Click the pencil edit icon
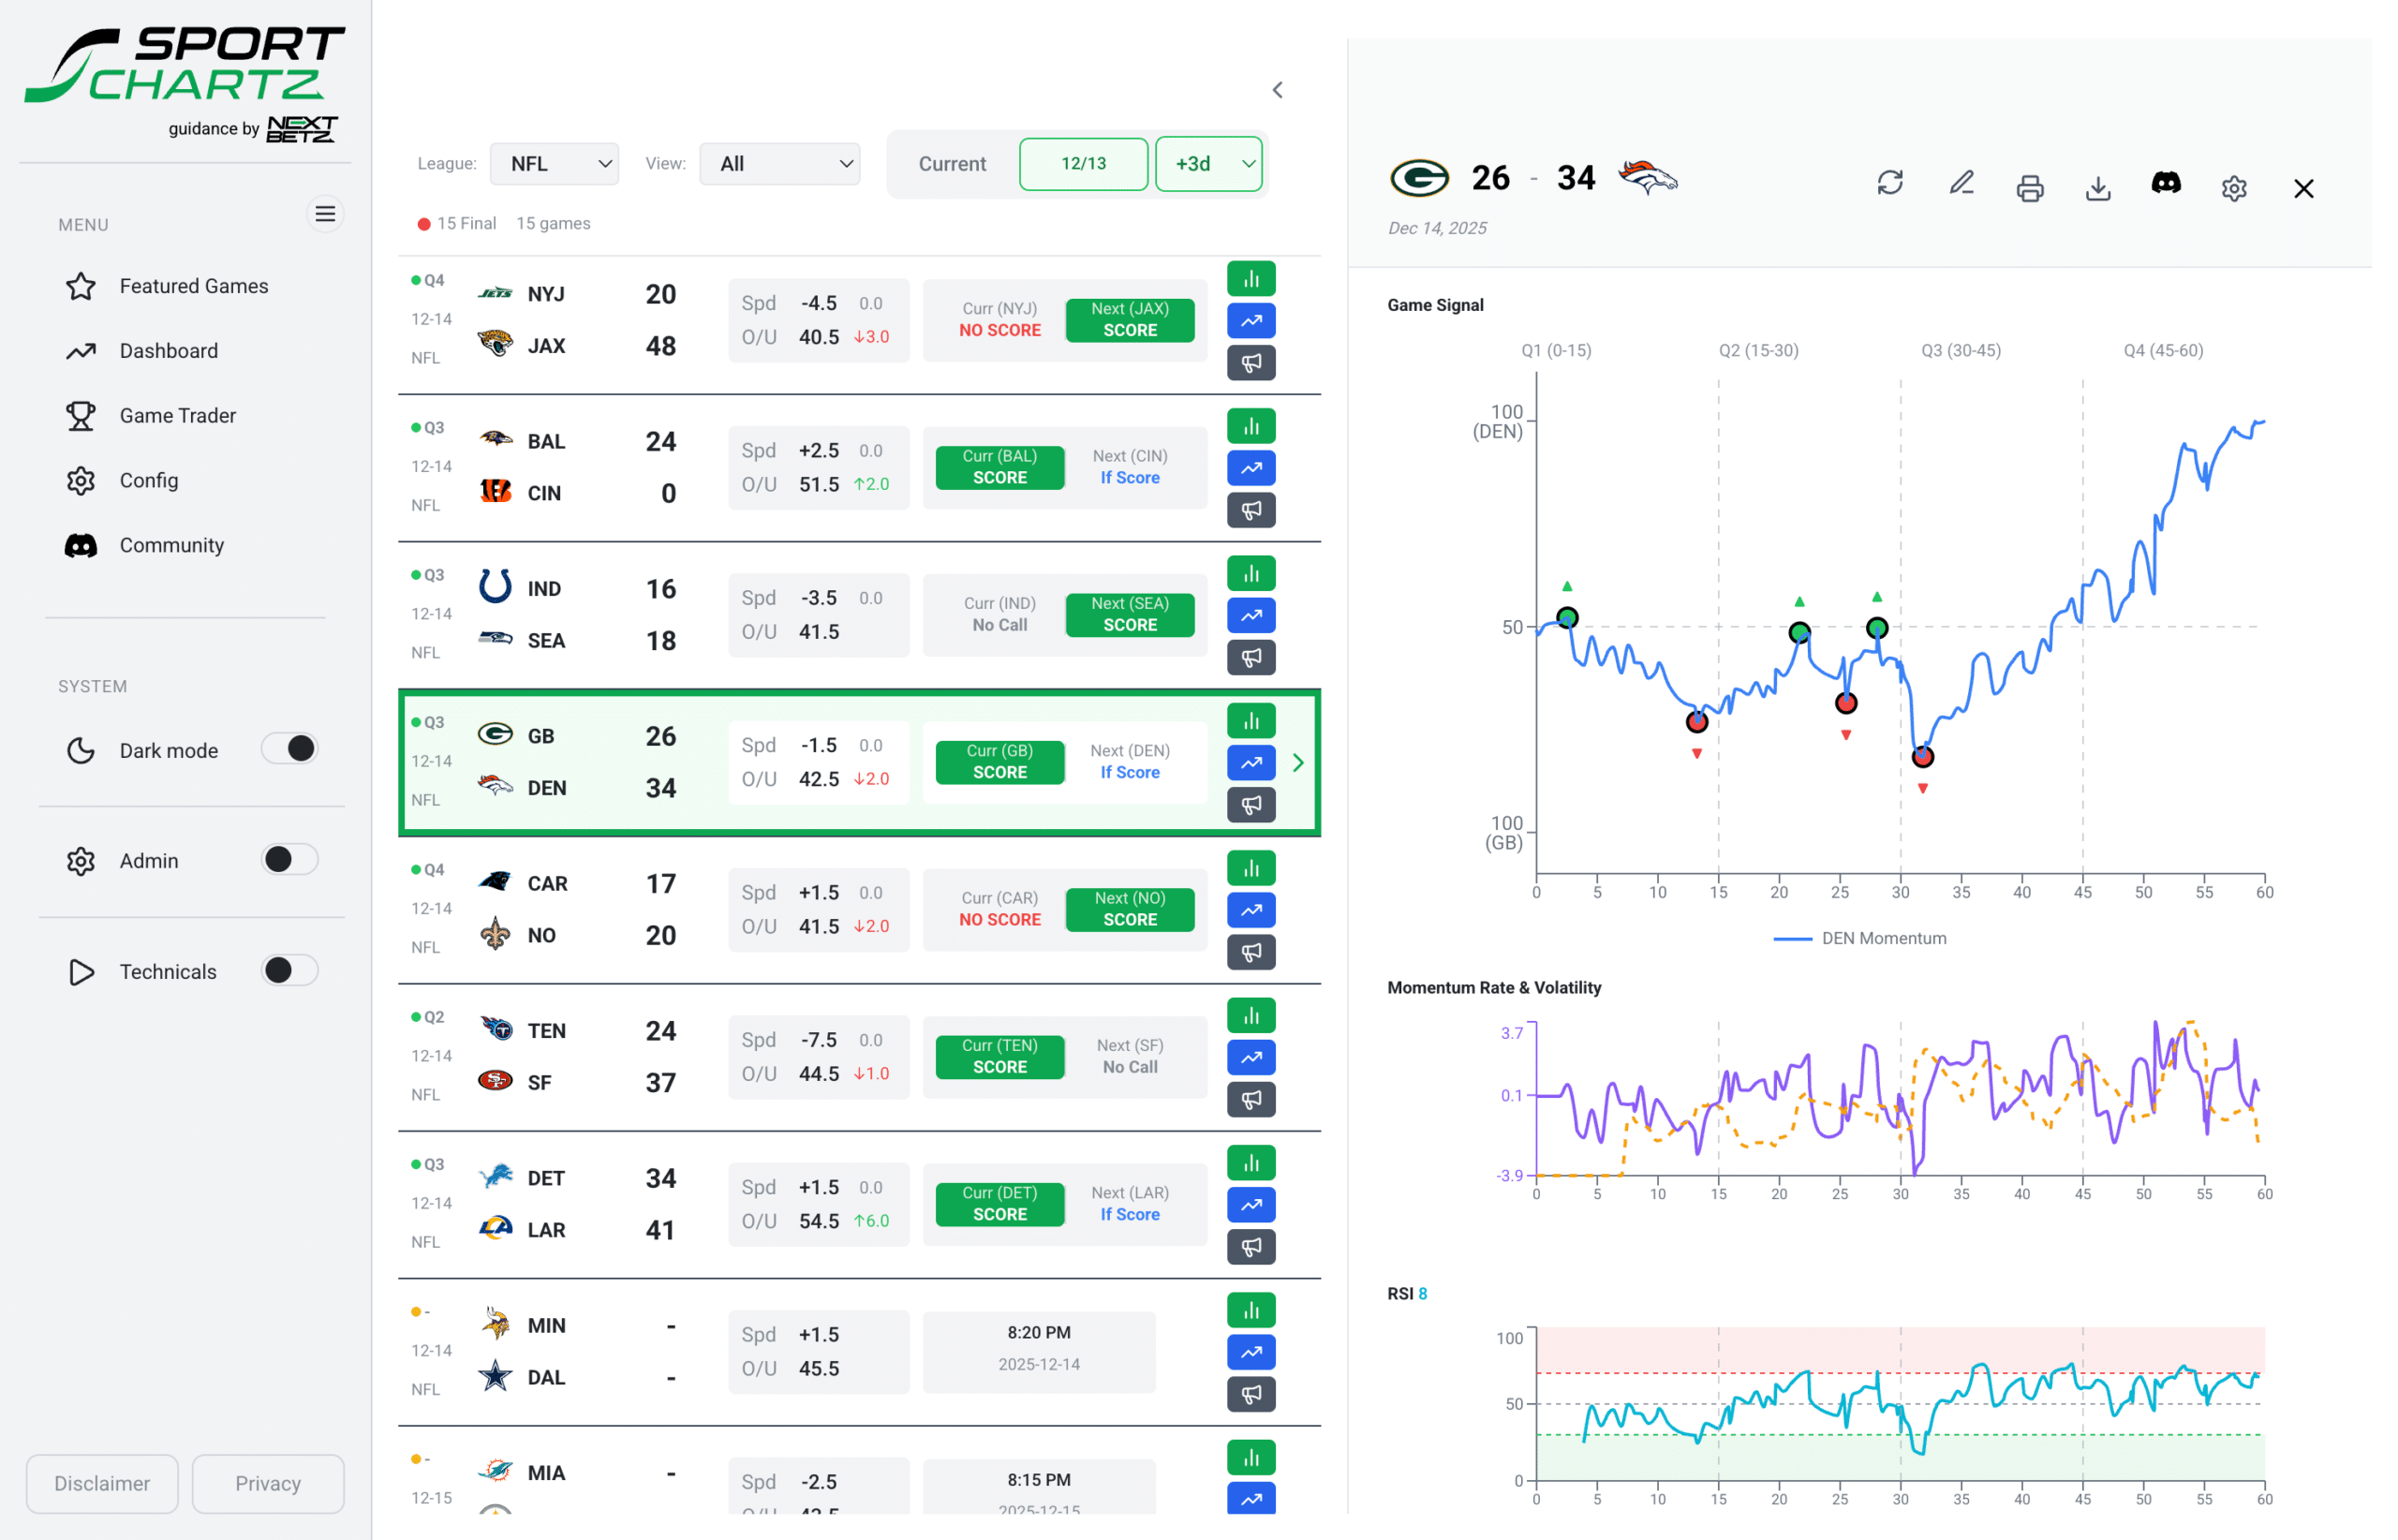The image size is (2398, 1540). 1961,185
